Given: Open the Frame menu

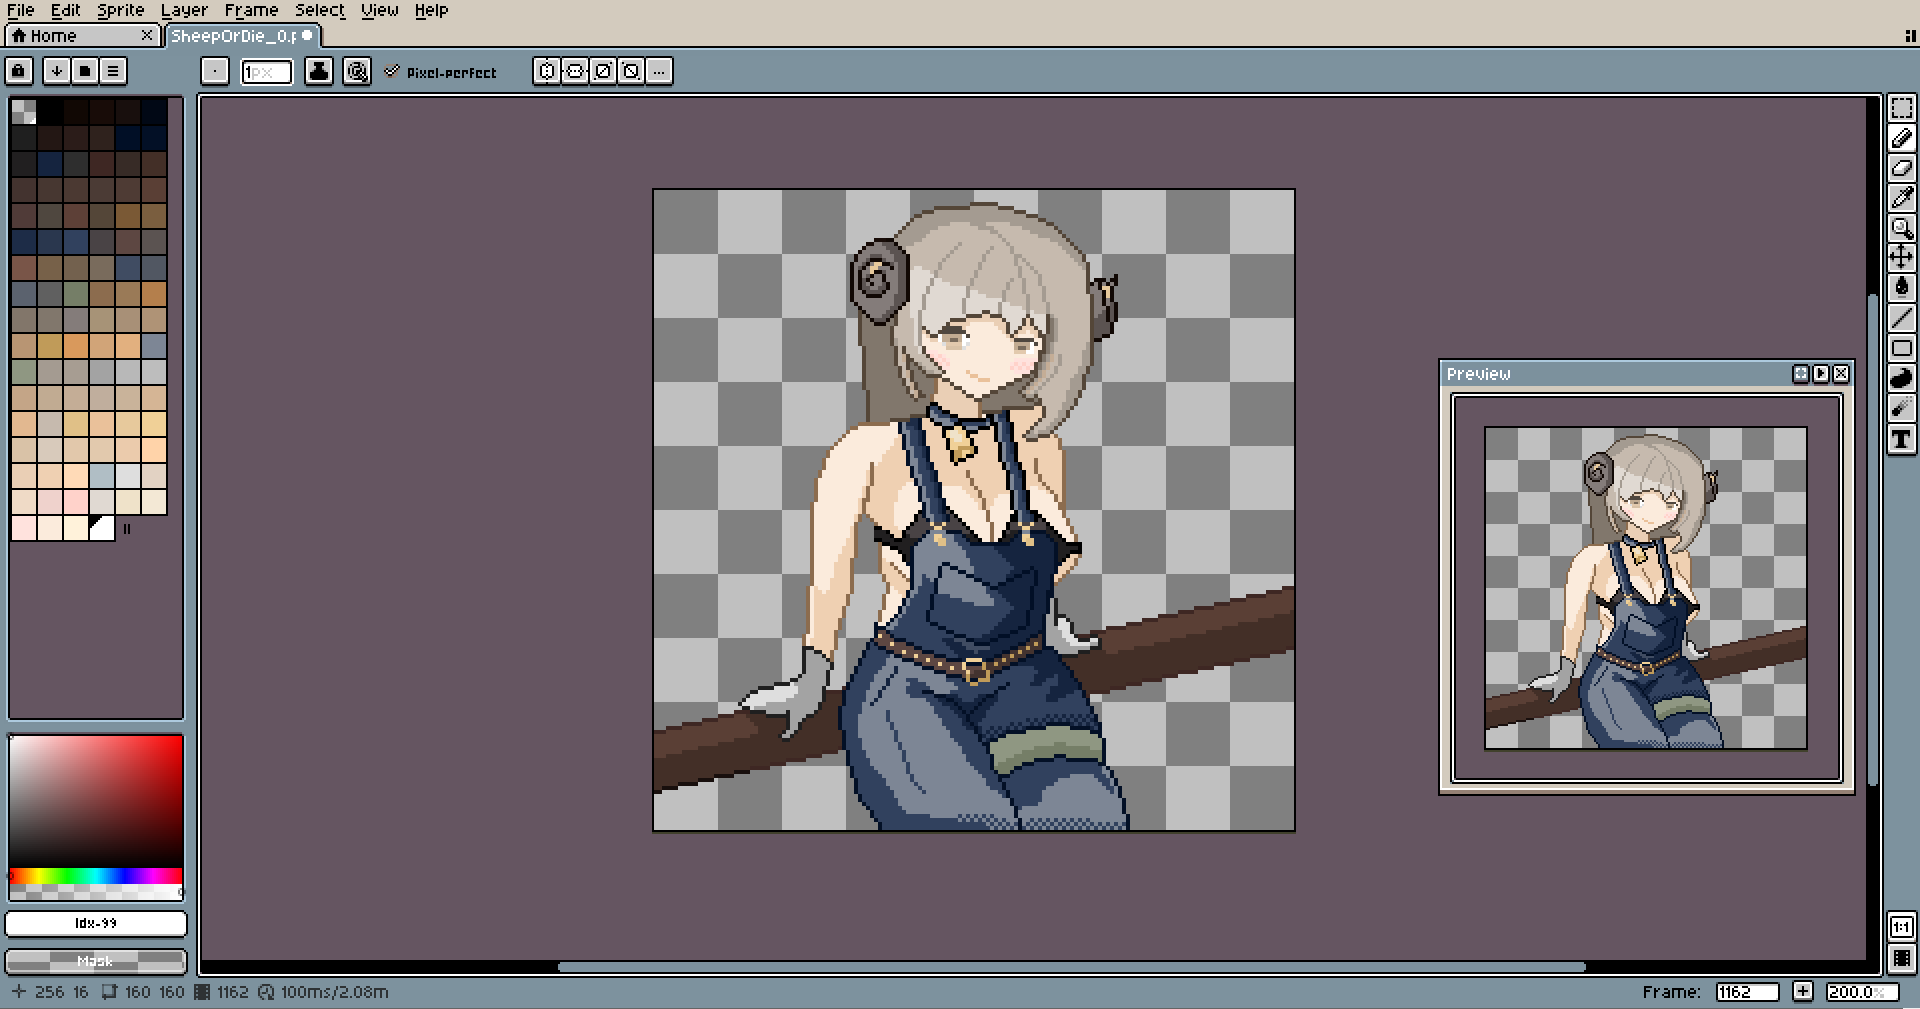Looking at the screenshot, I should click(x=252, y=10).
